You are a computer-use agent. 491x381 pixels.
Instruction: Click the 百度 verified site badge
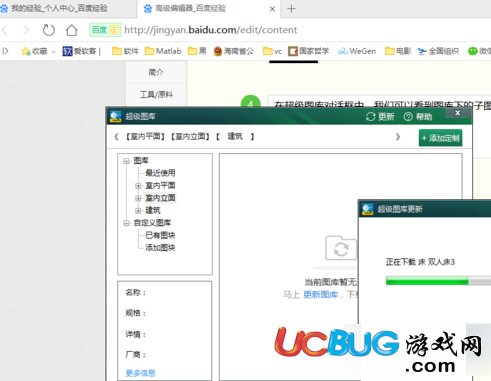tap(105, 30)
